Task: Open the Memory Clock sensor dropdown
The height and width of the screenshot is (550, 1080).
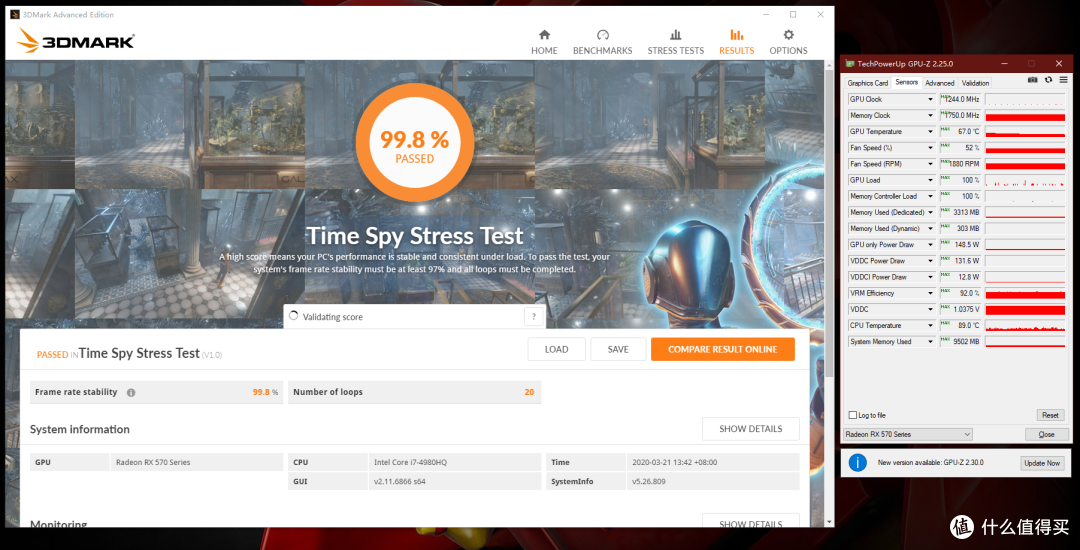Action: (x=931, y=116)
